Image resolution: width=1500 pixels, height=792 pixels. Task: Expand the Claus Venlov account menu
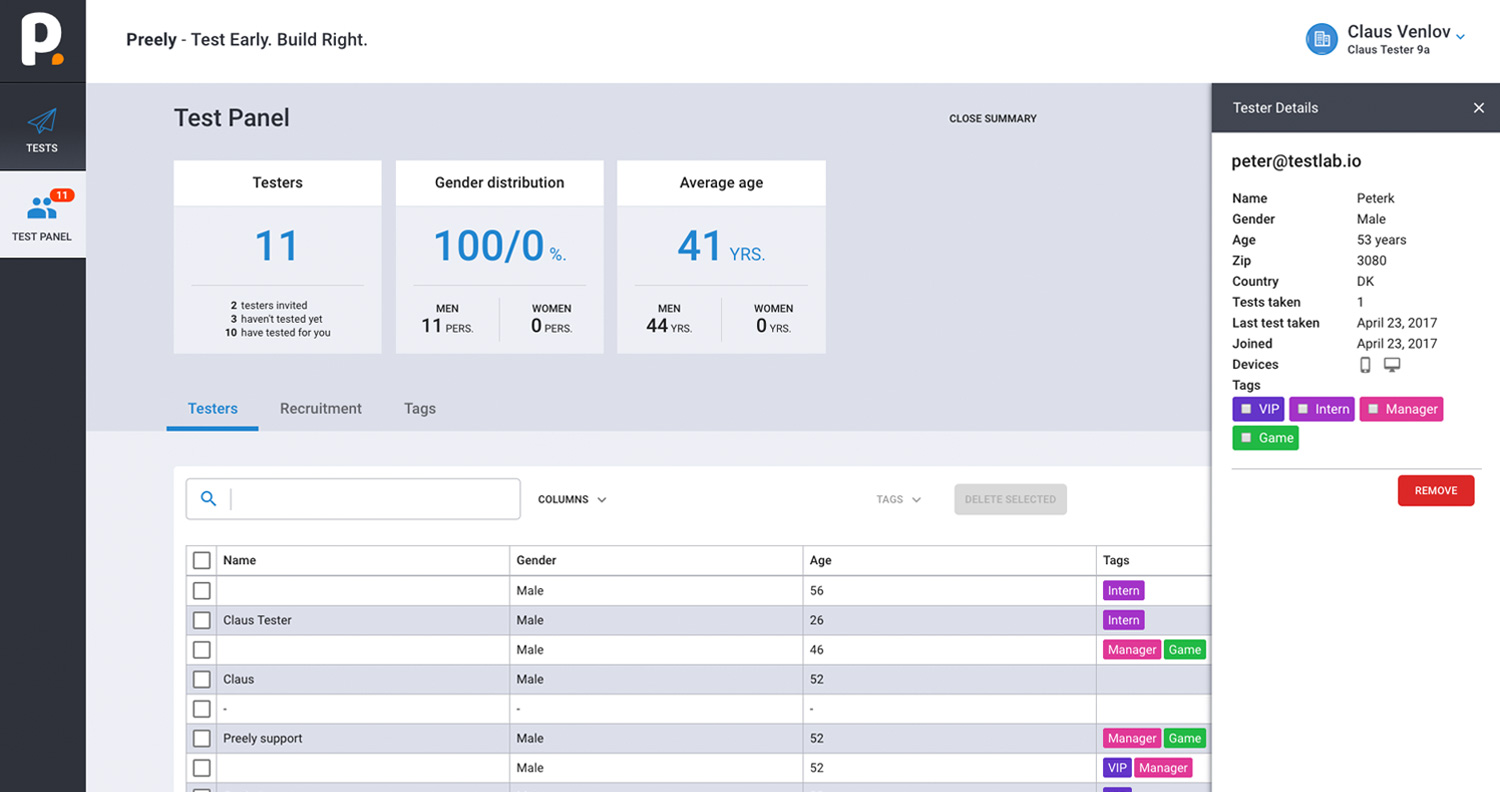[1460, 37]
